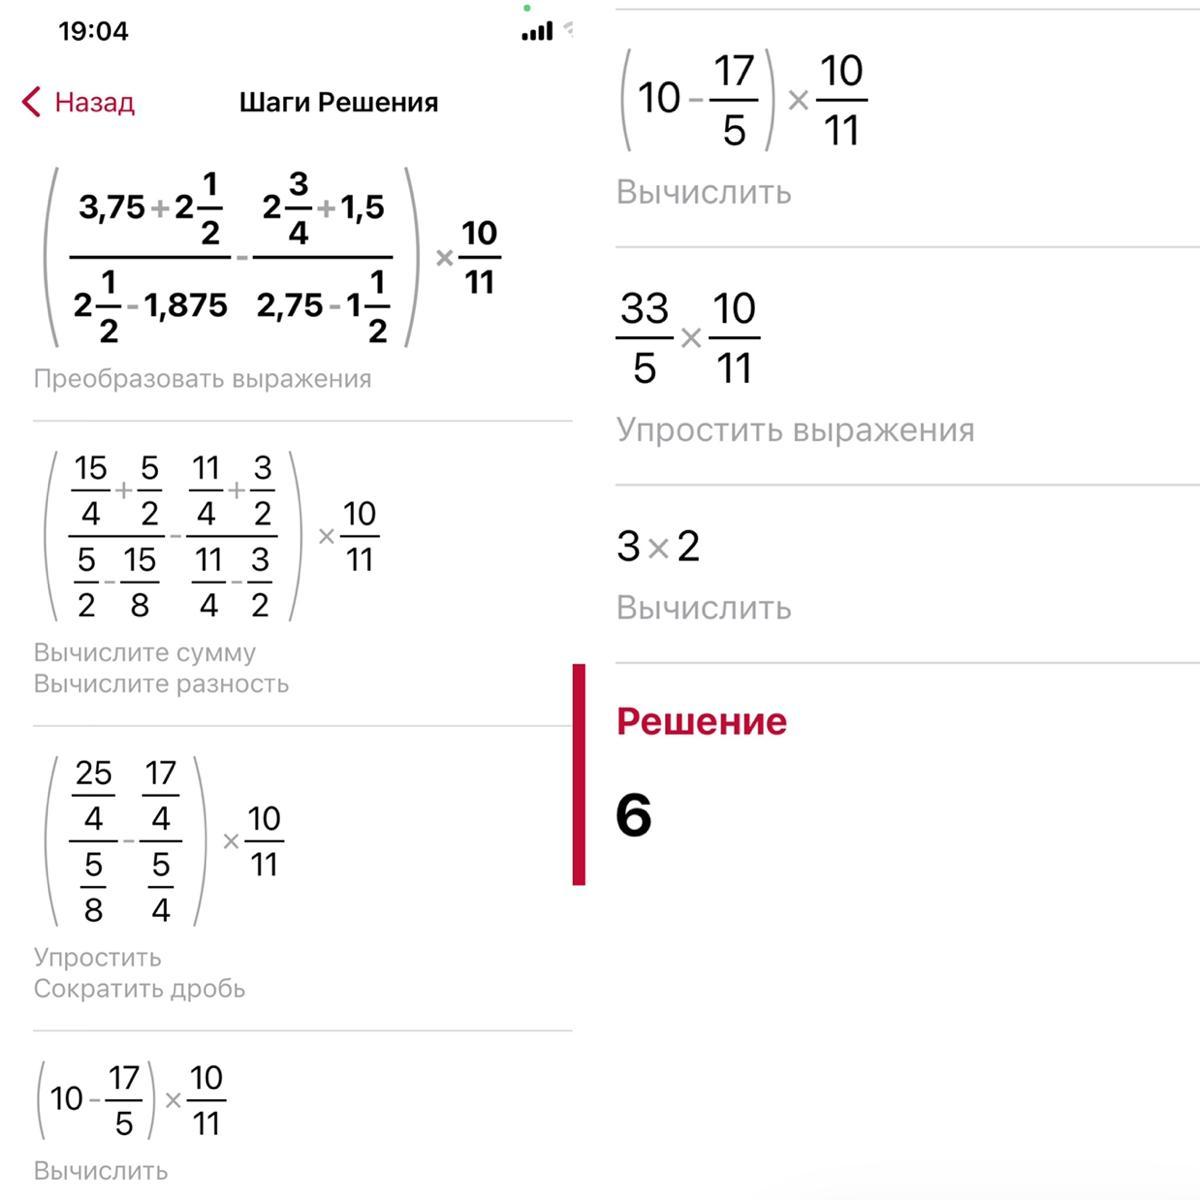Tap the Вычислите разность hint text
1200x1200 pixels.
[x=161, y=684]
